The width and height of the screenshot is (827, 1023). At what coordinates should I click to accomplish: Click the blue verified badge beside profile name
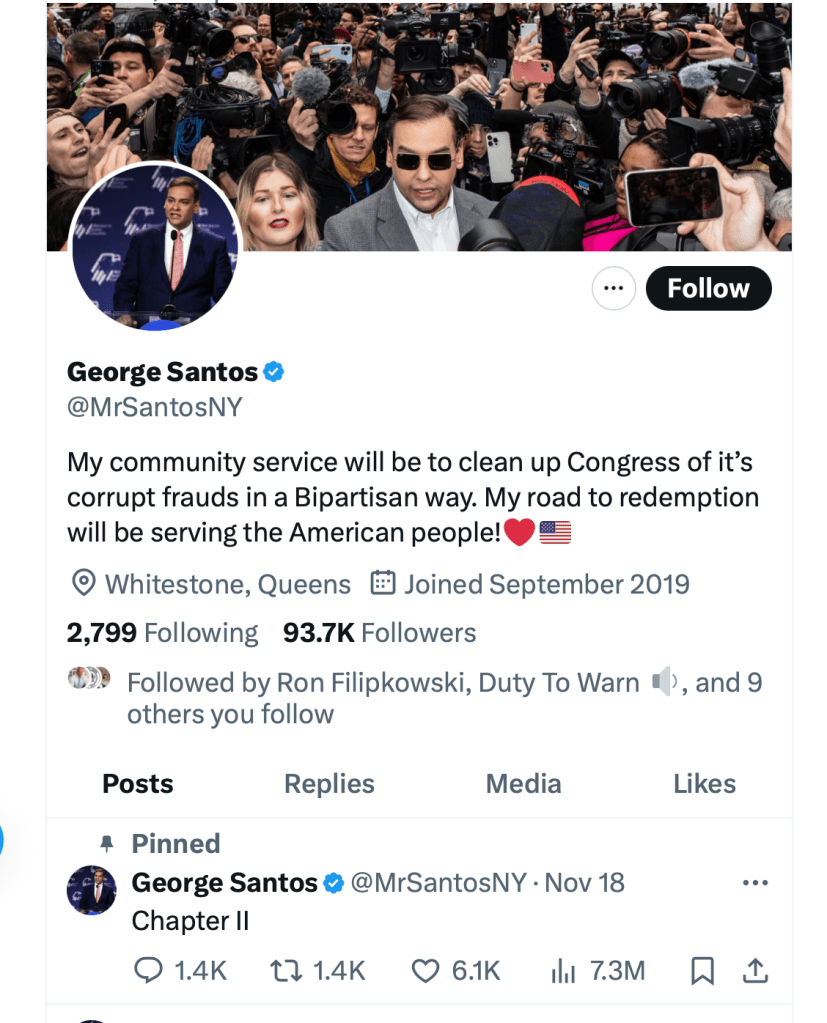click(273, 372)
